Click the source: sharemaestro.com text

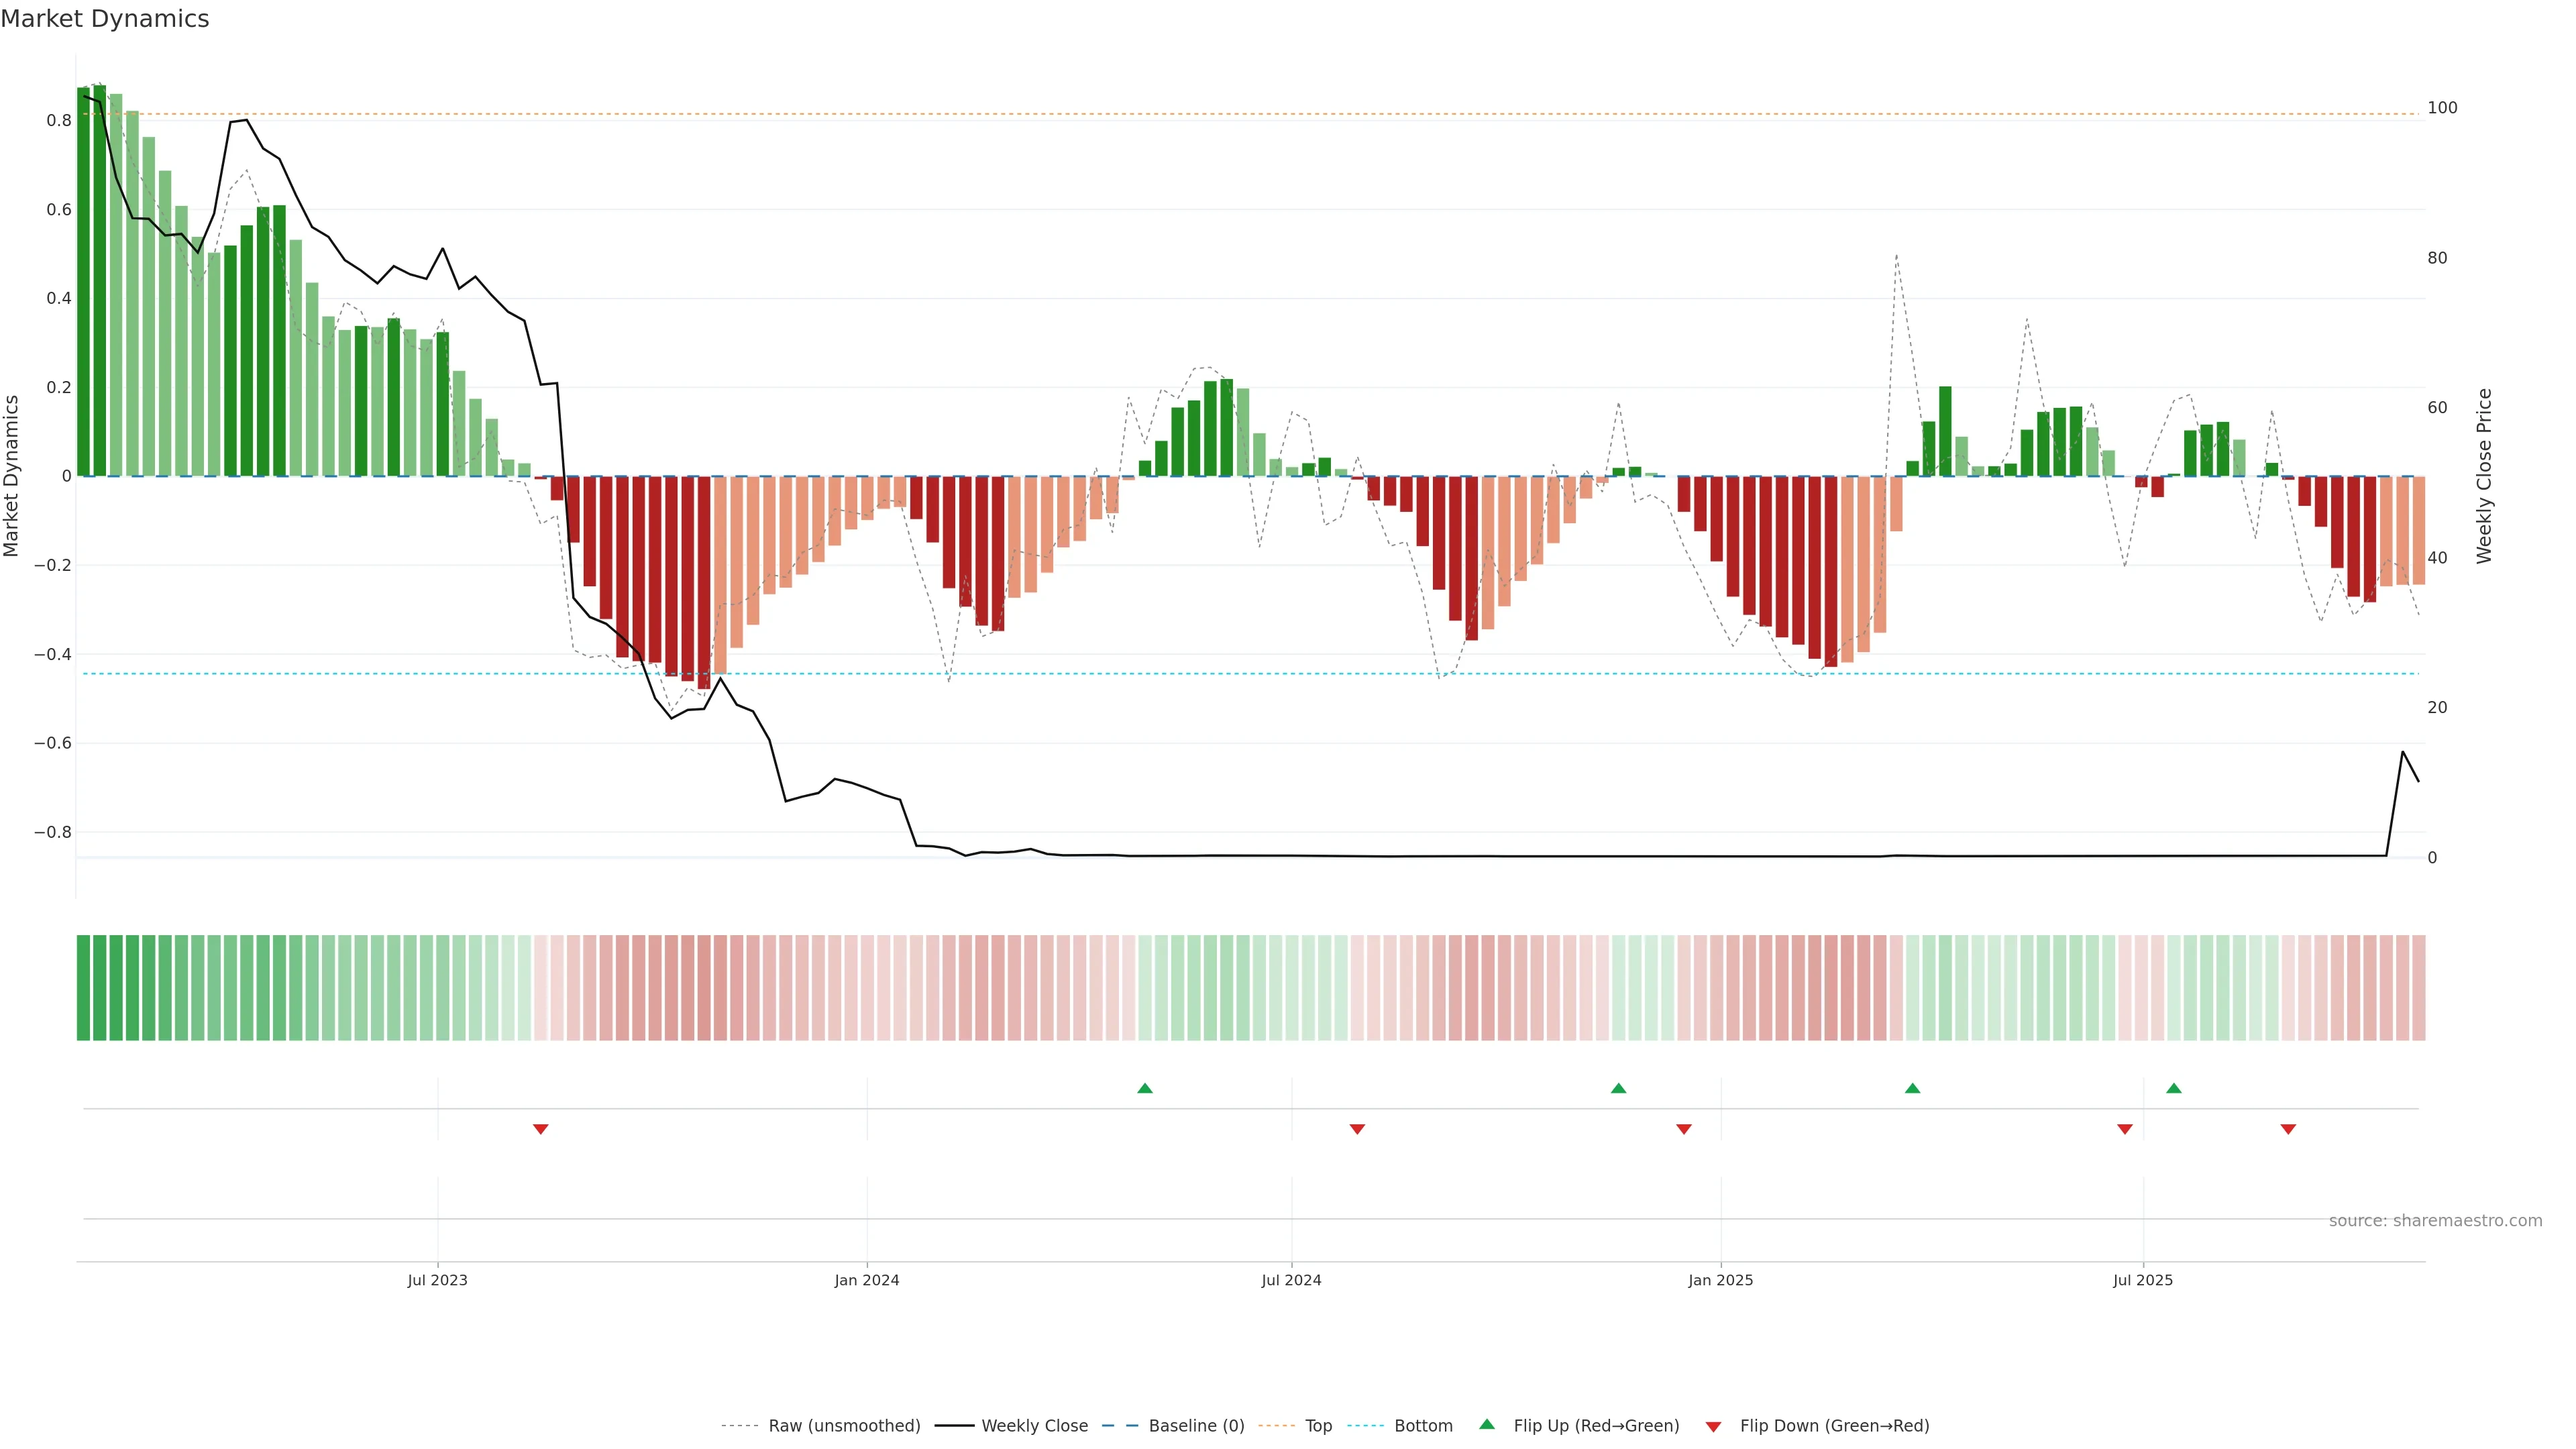click(2435, 1221)
